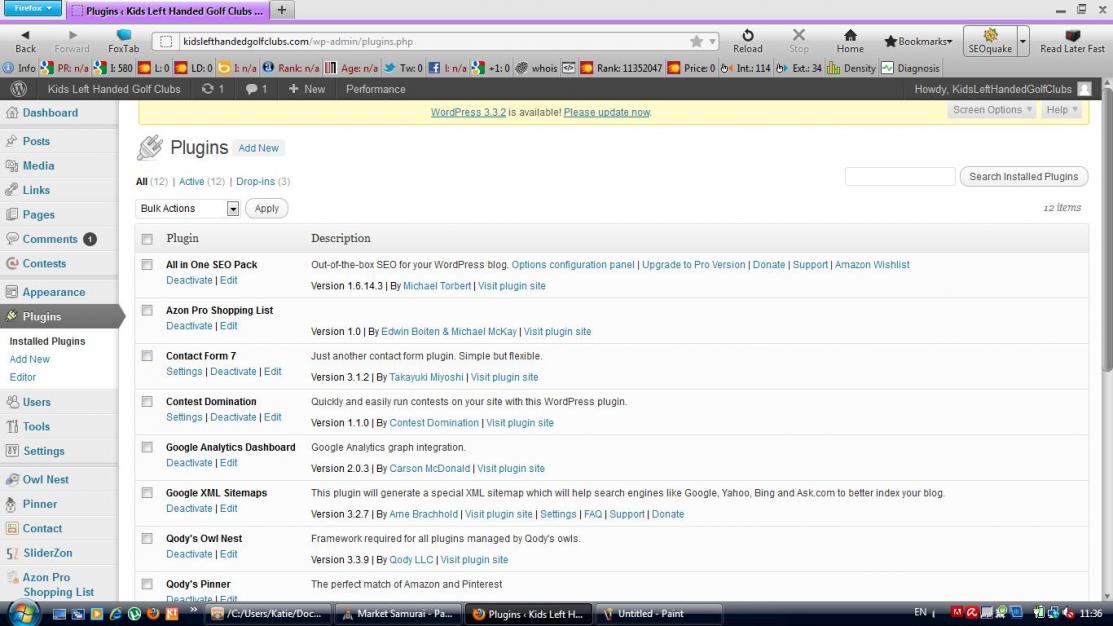The width and height of the screenshot is (1113, 626).
Task: Check the Google Analytics Dashboard checkbox
Action: (x=147, y=447)
